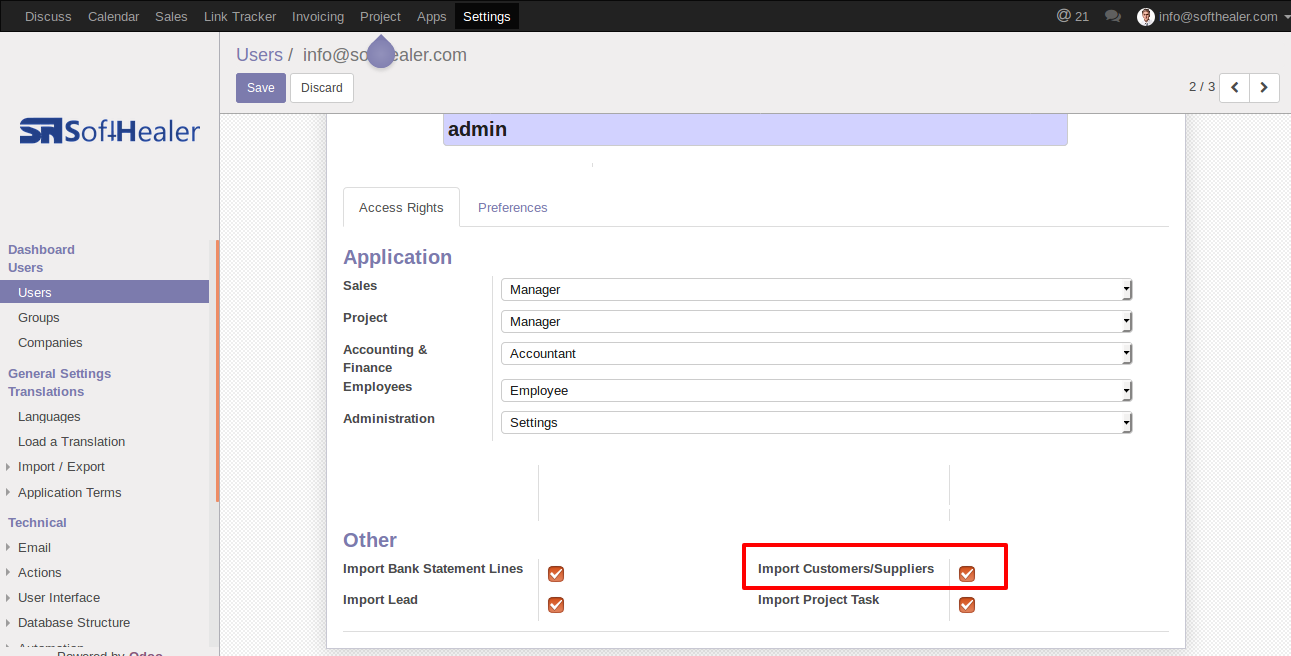Uncheck the Import Customers/Suppliers checkbox

coord(967,574)
